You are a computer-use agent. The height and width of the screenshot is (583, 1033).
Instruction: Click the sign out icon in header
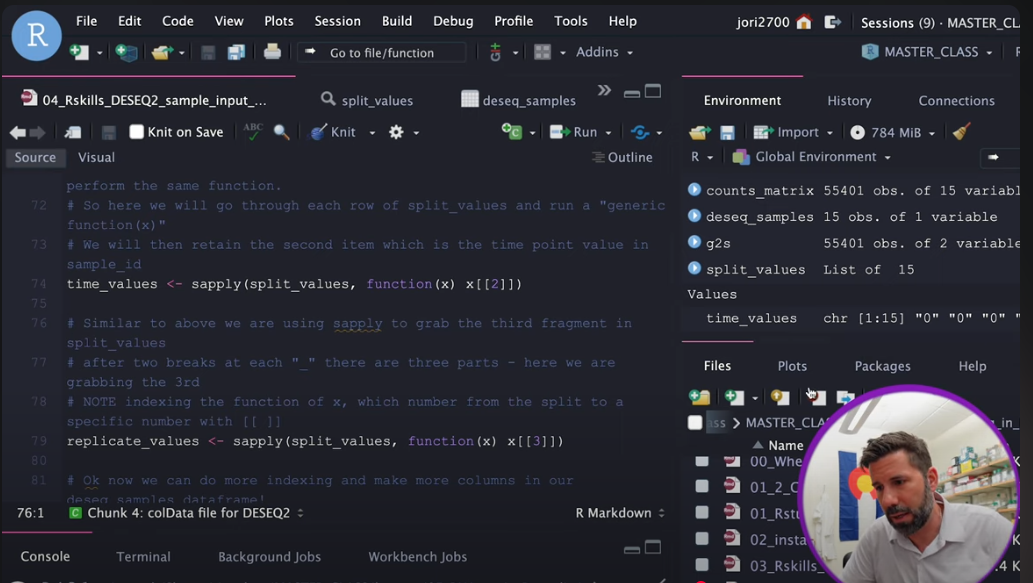[833, 22]
